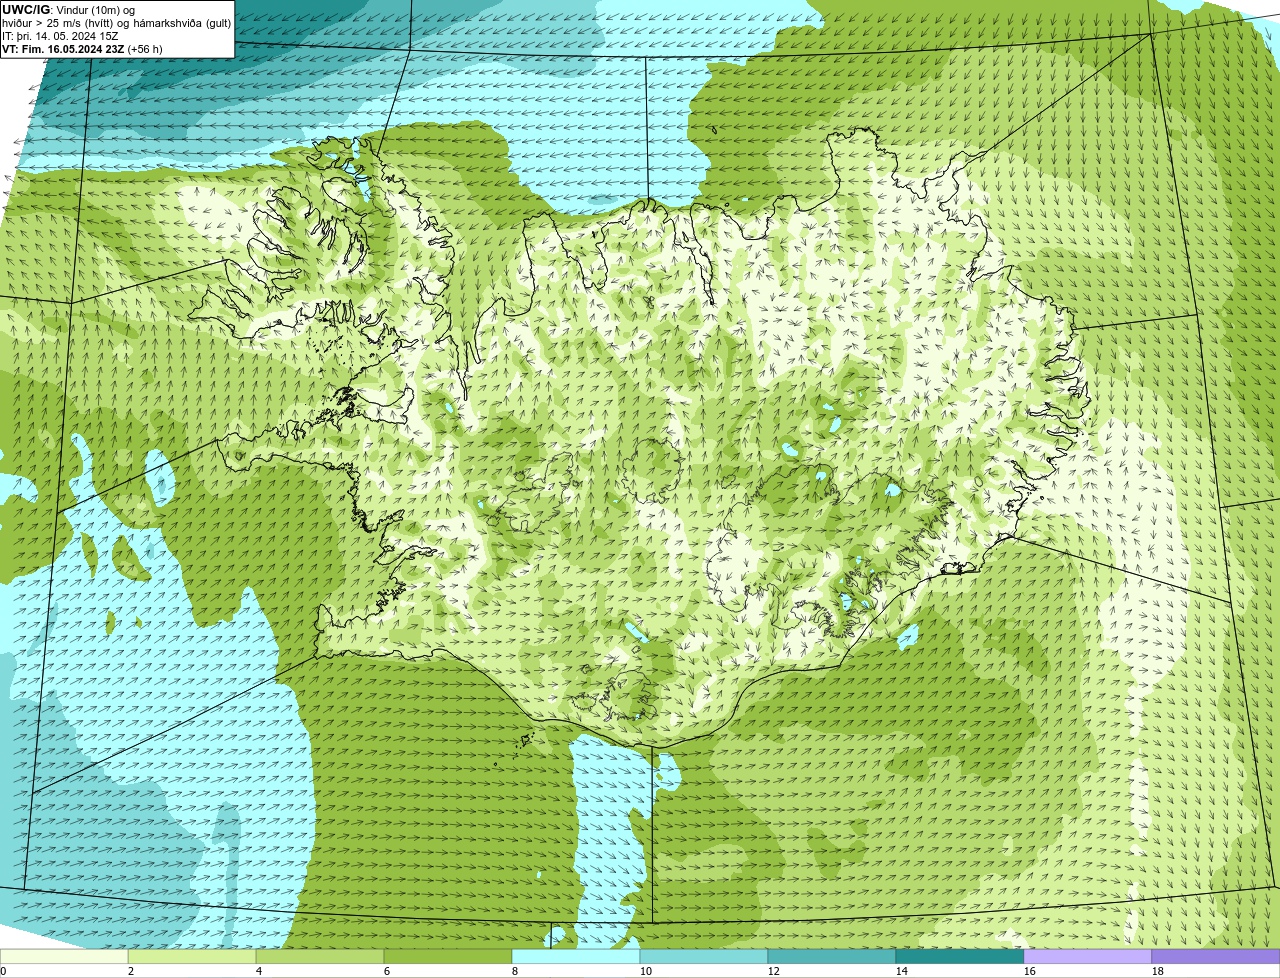Click the 10–12 m/s turquoise legend swatch
Viewport: 1280px width, 978px height.
click(x=704, y=956)
